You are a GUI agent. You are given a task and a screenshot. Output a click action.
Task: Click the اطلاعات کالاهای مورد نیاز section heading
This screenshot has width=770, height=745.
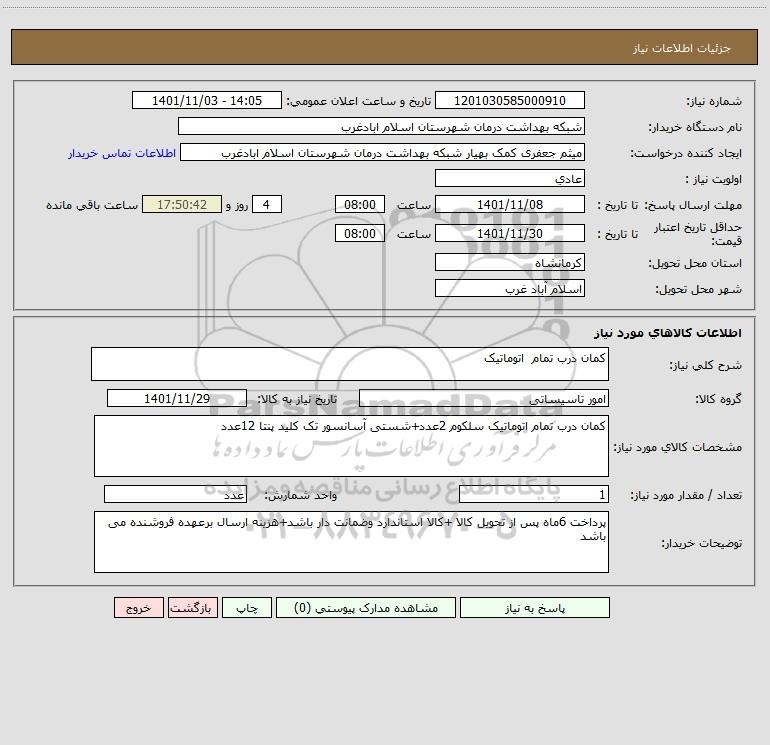pyautogui.click(x=667, y=333)
